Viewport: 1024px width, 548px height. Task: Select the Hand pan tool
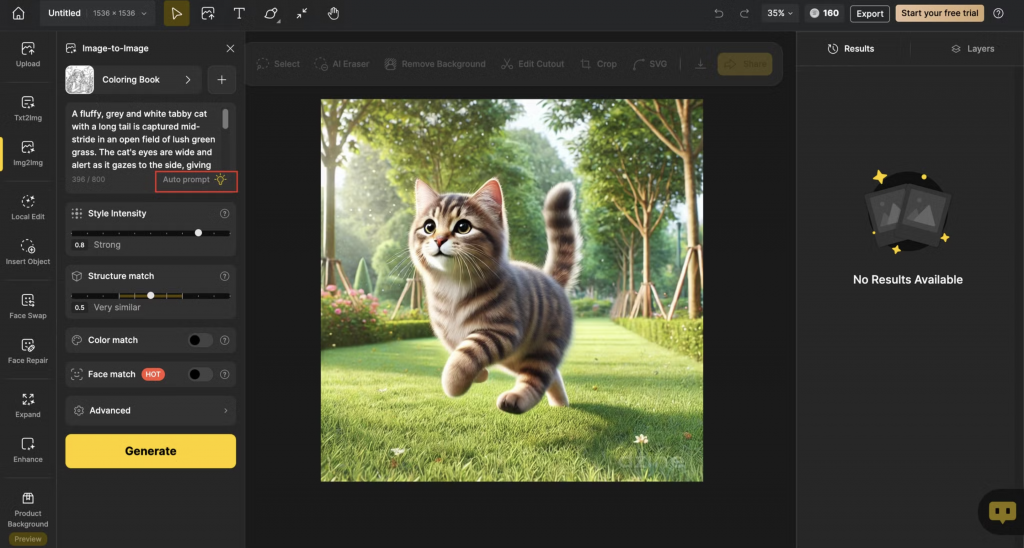tap(333, 13)
